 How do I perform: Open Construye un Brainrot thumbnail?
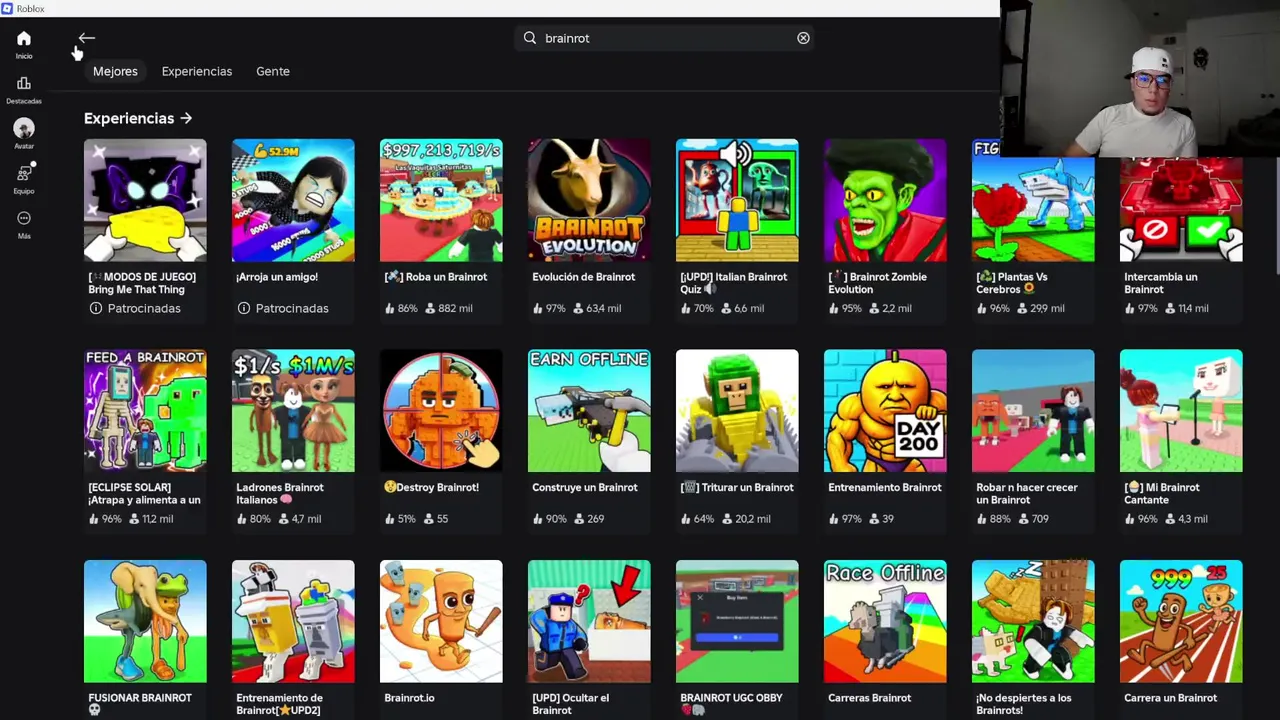589,410
